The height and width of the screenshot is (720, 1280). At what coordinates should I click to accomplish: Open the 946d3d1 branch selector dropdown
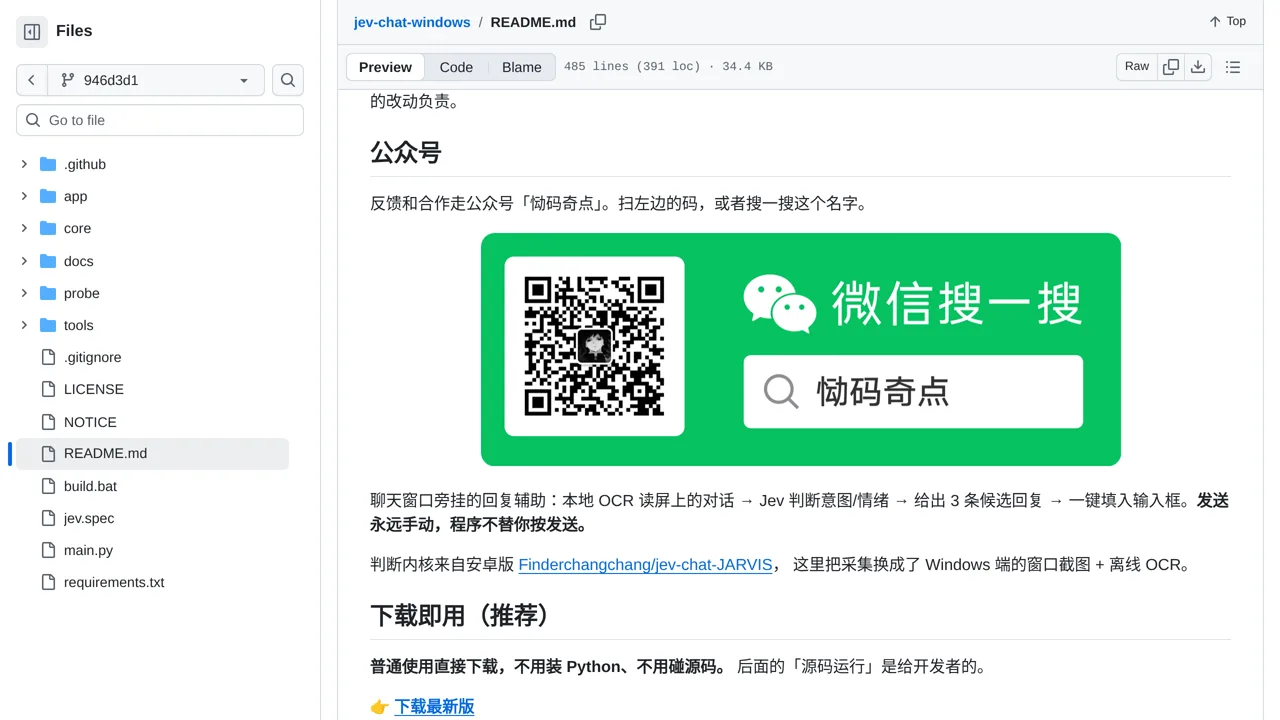pos(156,80)
